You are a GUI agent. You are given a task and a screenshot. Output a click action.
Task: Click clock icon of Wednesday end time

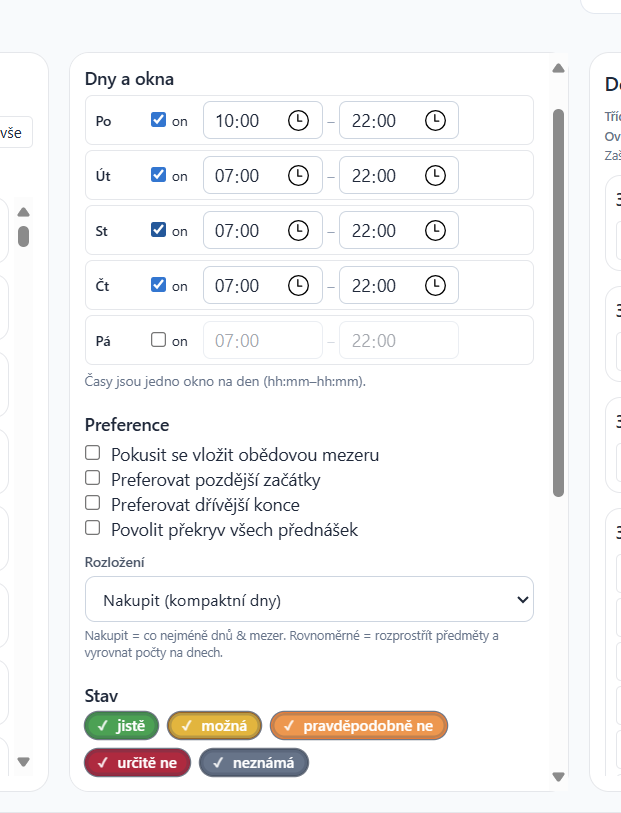point(435,231)
